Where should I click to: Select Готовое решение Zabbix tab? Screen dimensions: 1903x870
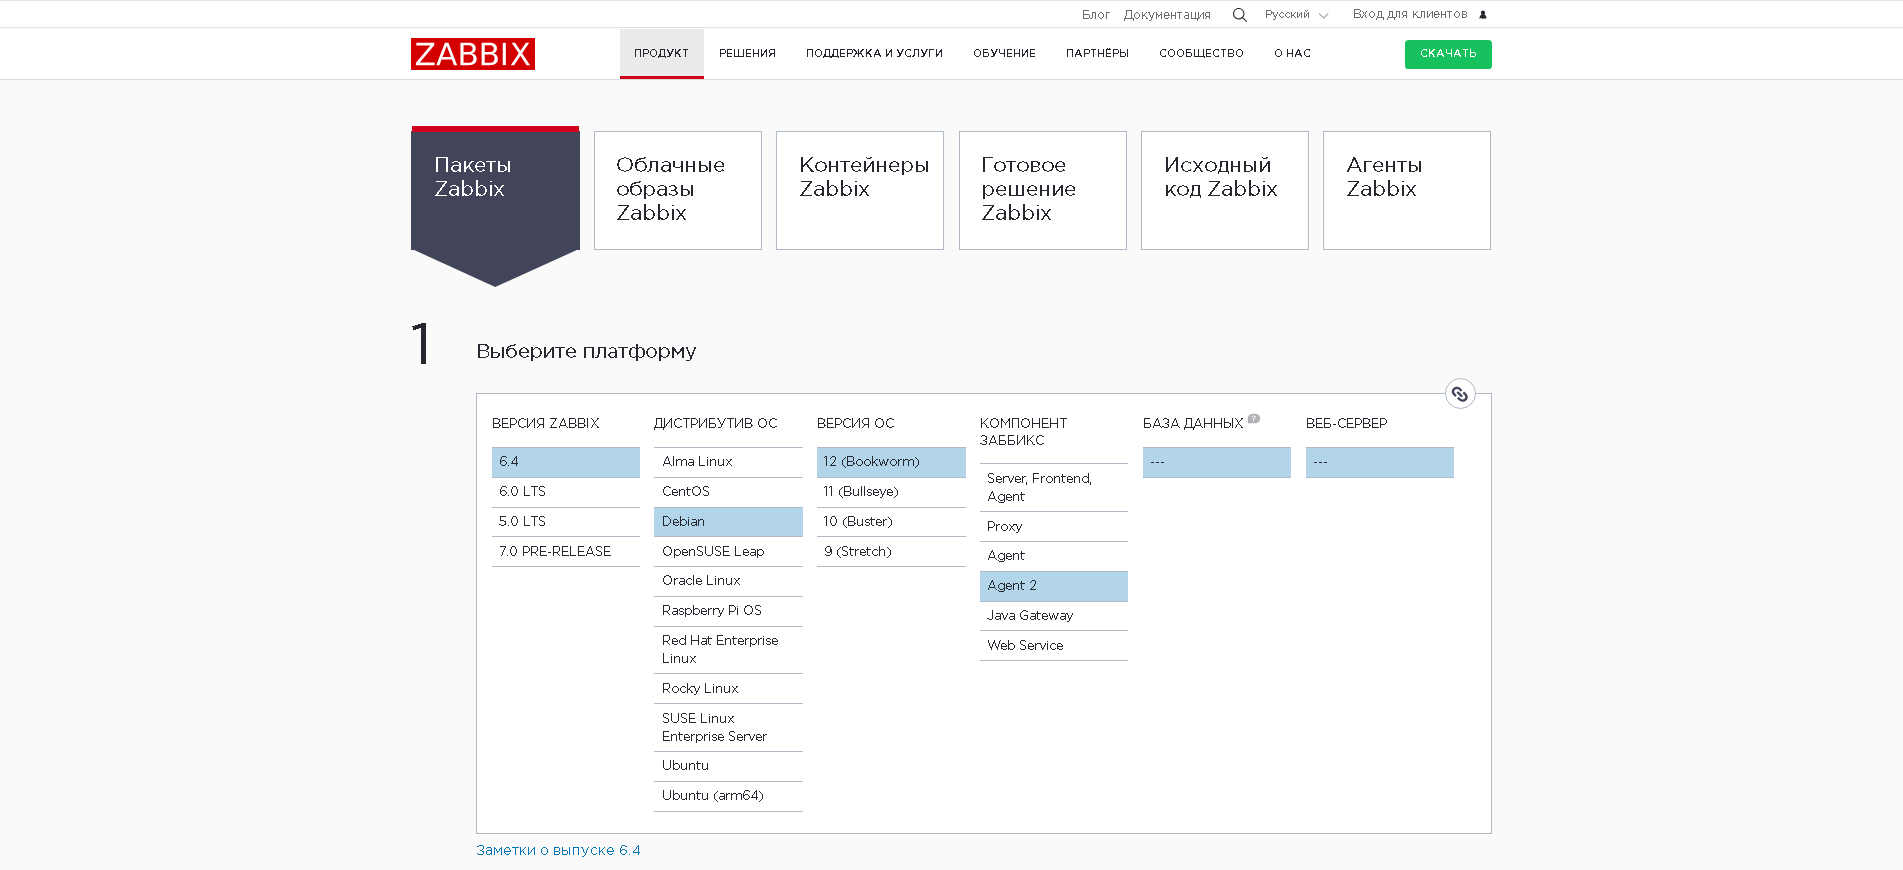tap(1043, 190)
